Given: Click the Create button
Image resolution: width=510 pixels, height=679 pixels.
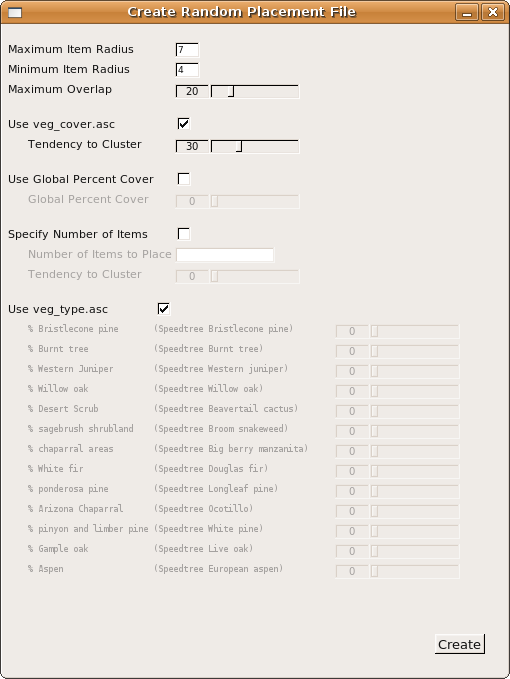Looking at the screenshot, I should point(459,644).
